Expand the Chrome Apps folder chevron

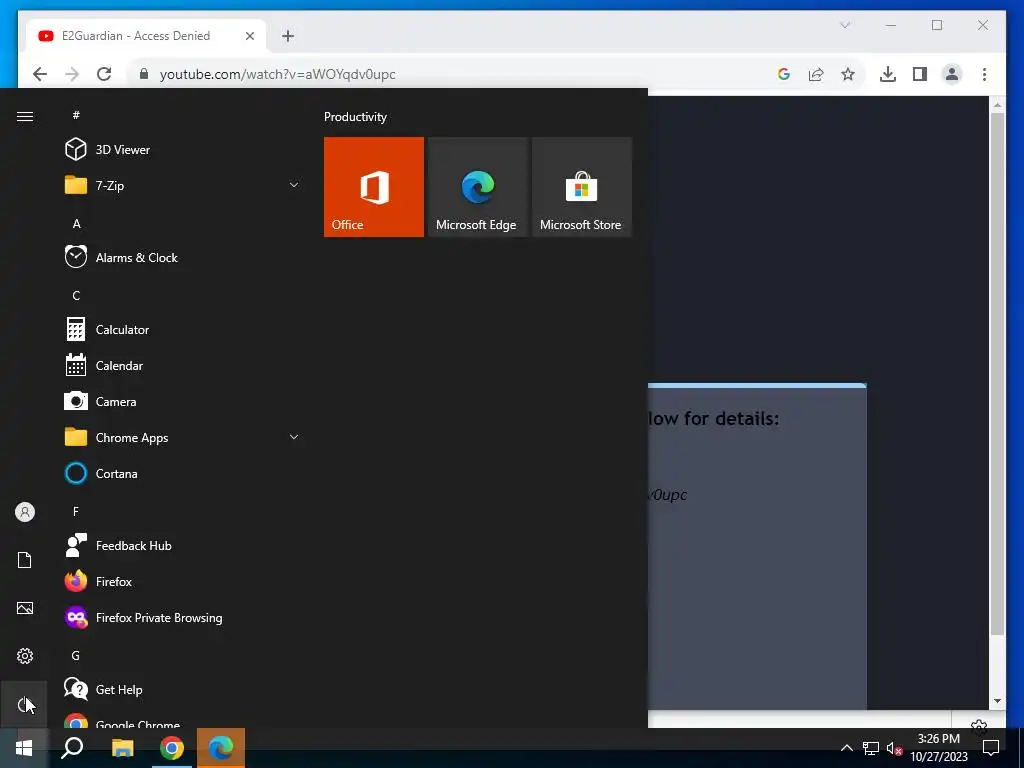coord(294,437)
